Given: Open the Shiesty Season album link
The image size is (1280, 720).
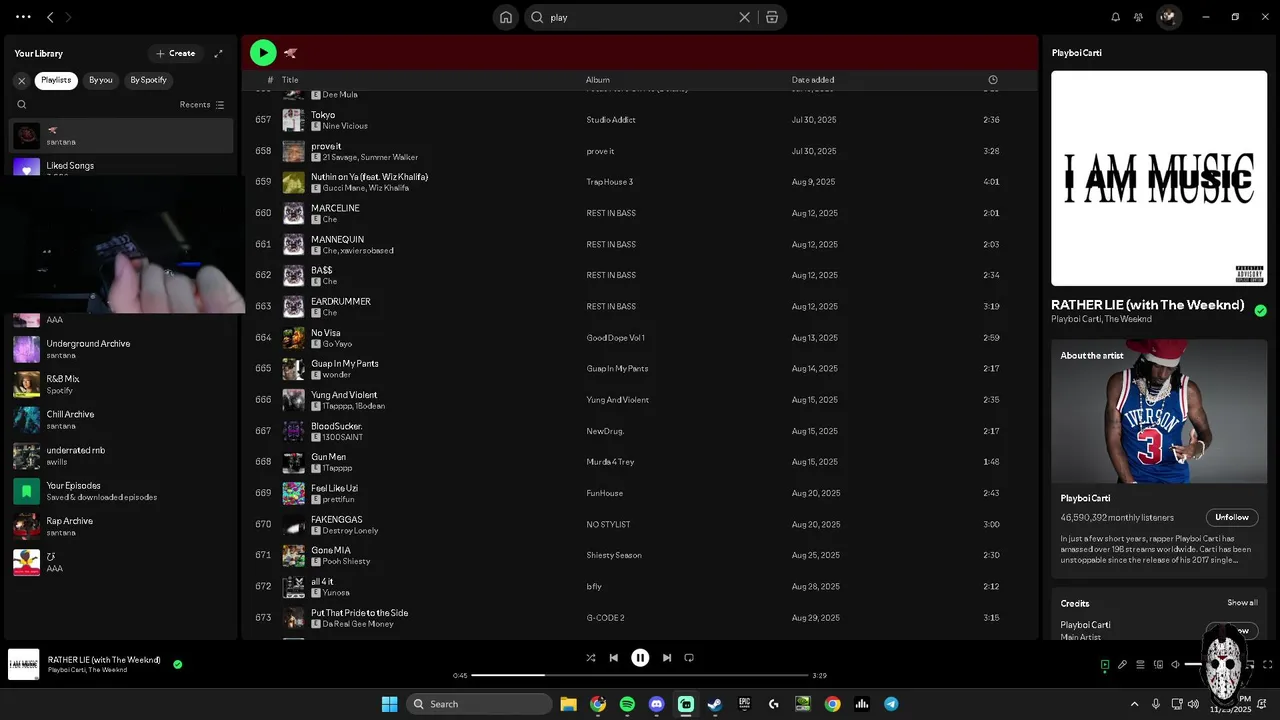Looking at the screenshot, I should (x=614, y=555).
